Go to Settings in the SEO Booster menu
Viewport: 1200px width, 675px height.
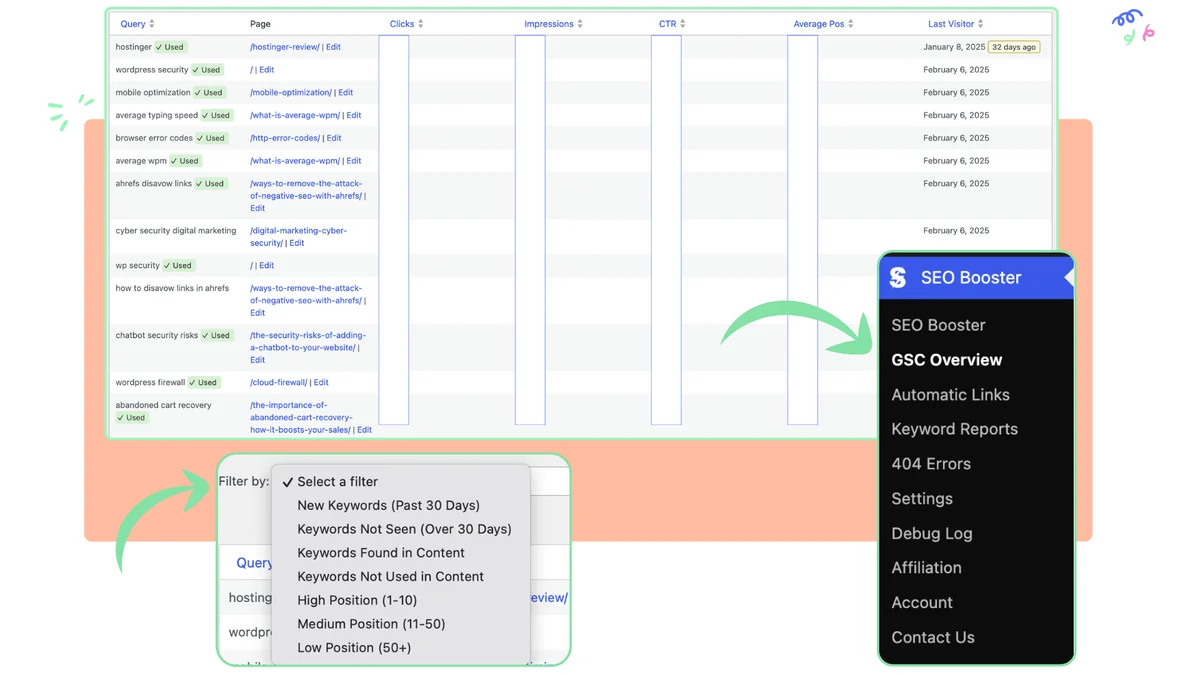(x=921, y=498)
